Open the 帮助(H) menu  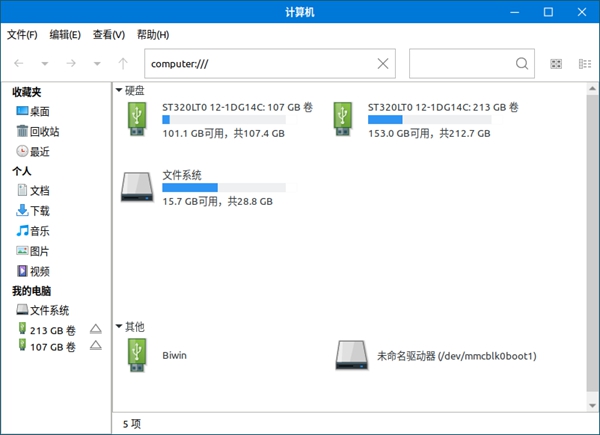(153, 35)
